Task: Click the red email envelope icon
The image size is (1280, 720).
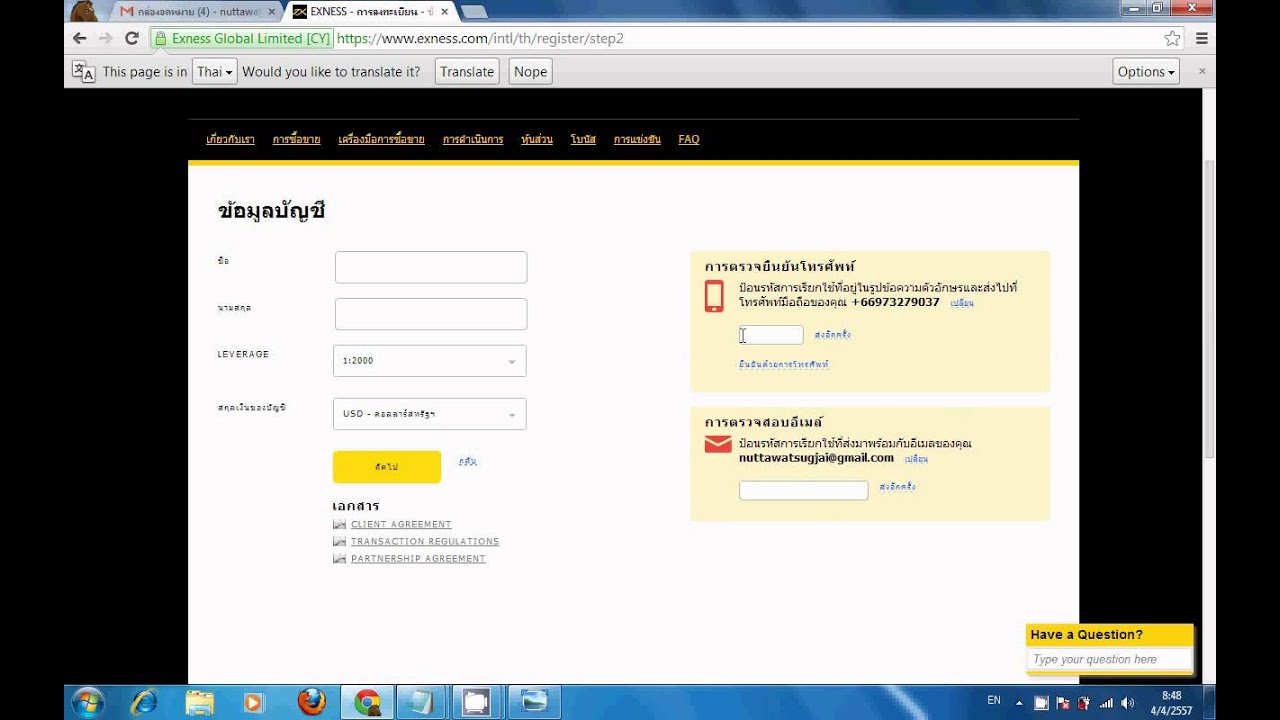Action: tap(718, 444)
